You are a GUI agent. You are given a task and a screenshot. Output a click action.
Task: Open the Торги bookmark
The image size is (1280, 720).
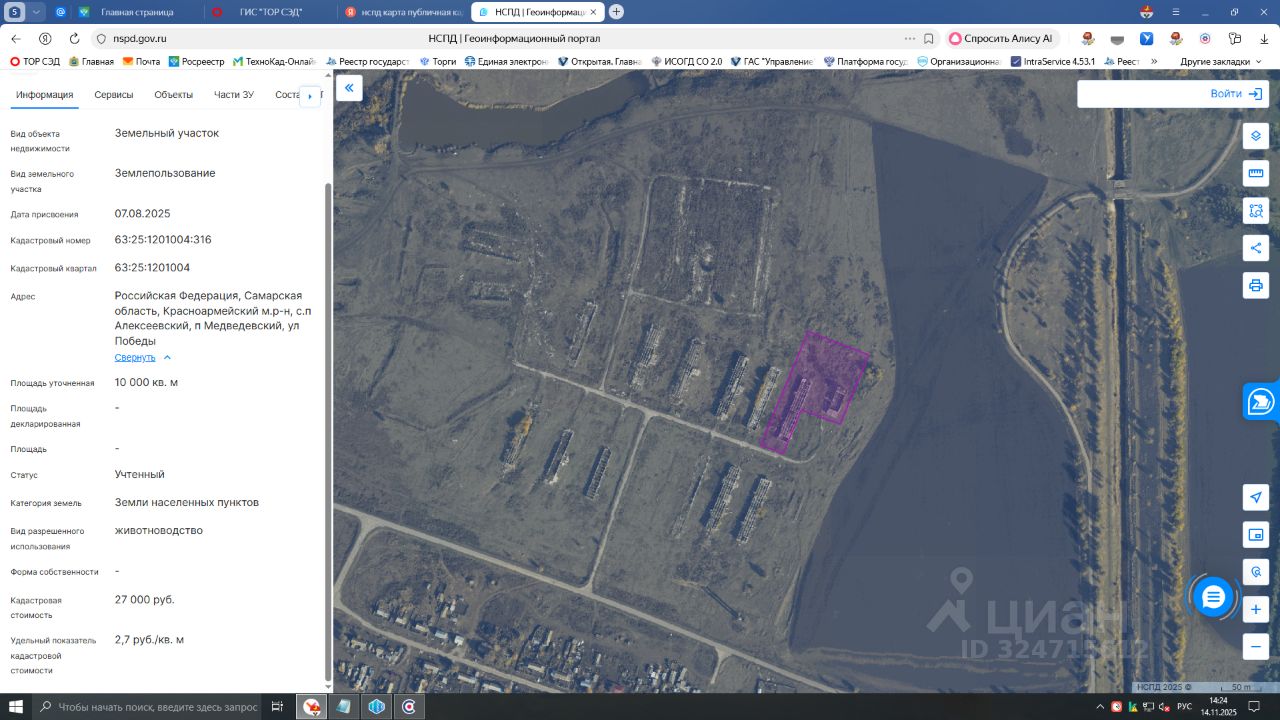tap(438, 61)
